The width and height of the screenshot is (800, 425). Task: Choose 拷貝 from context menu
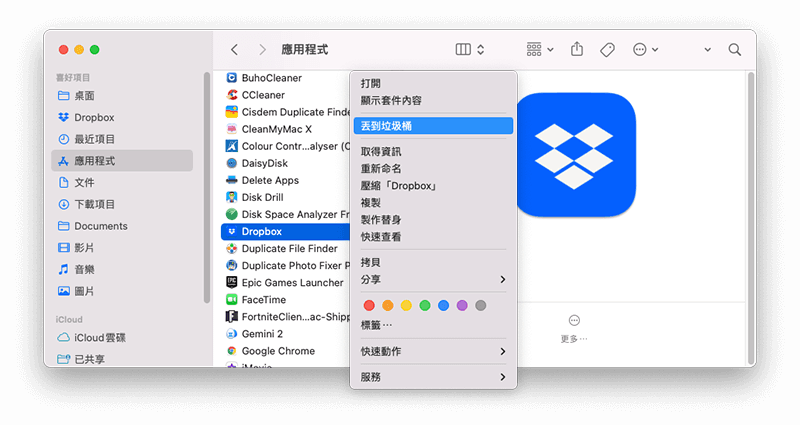[x=433, y=262]
